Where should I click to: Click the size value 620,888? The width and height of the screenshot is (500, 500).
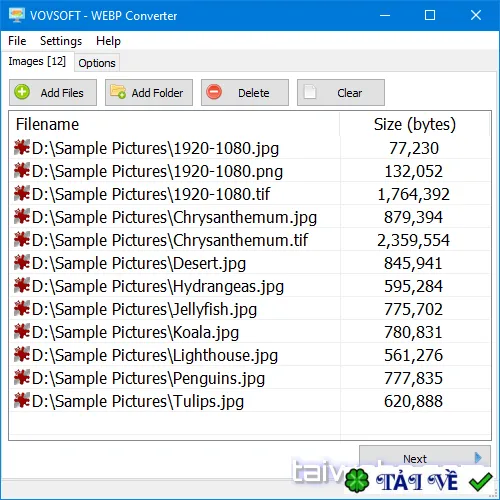tap(414, 401)
